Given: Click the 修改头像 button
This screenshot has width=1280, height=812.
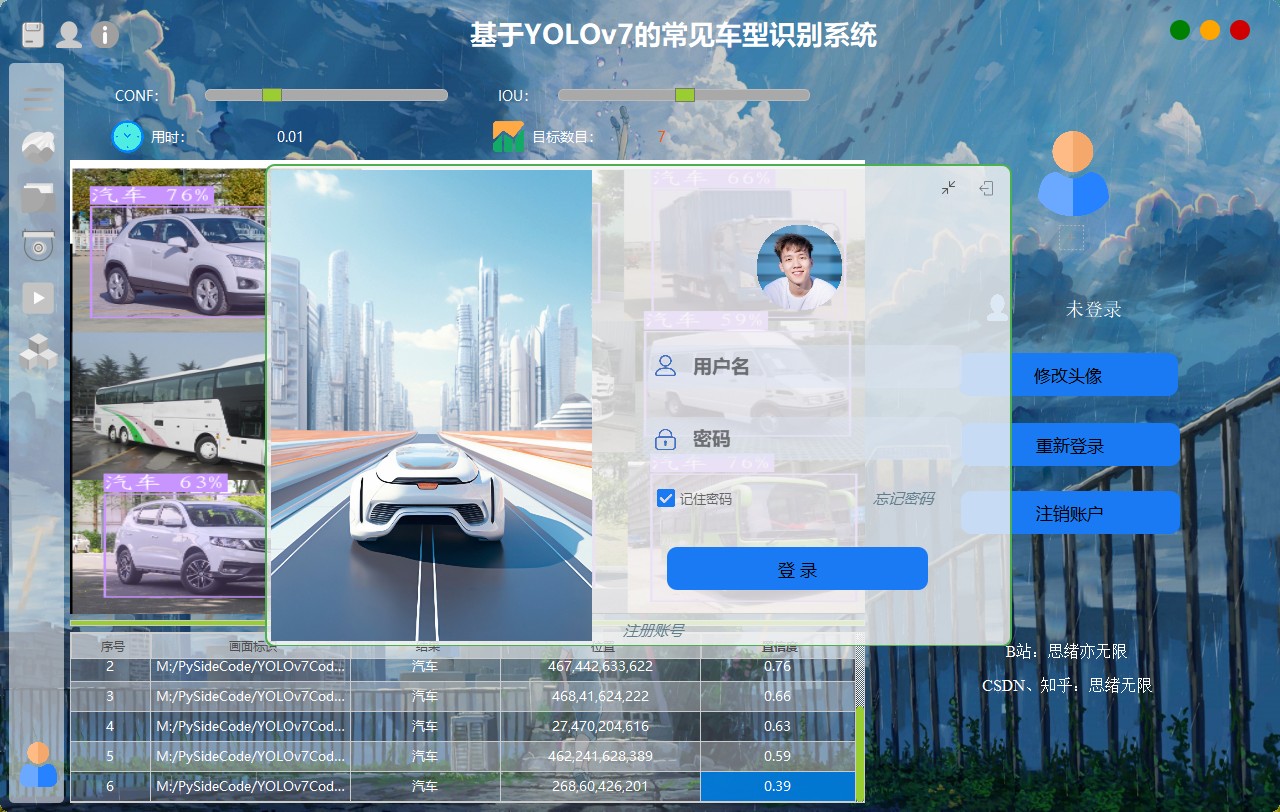Looking at the screenshot, I should click(1069, 375).
